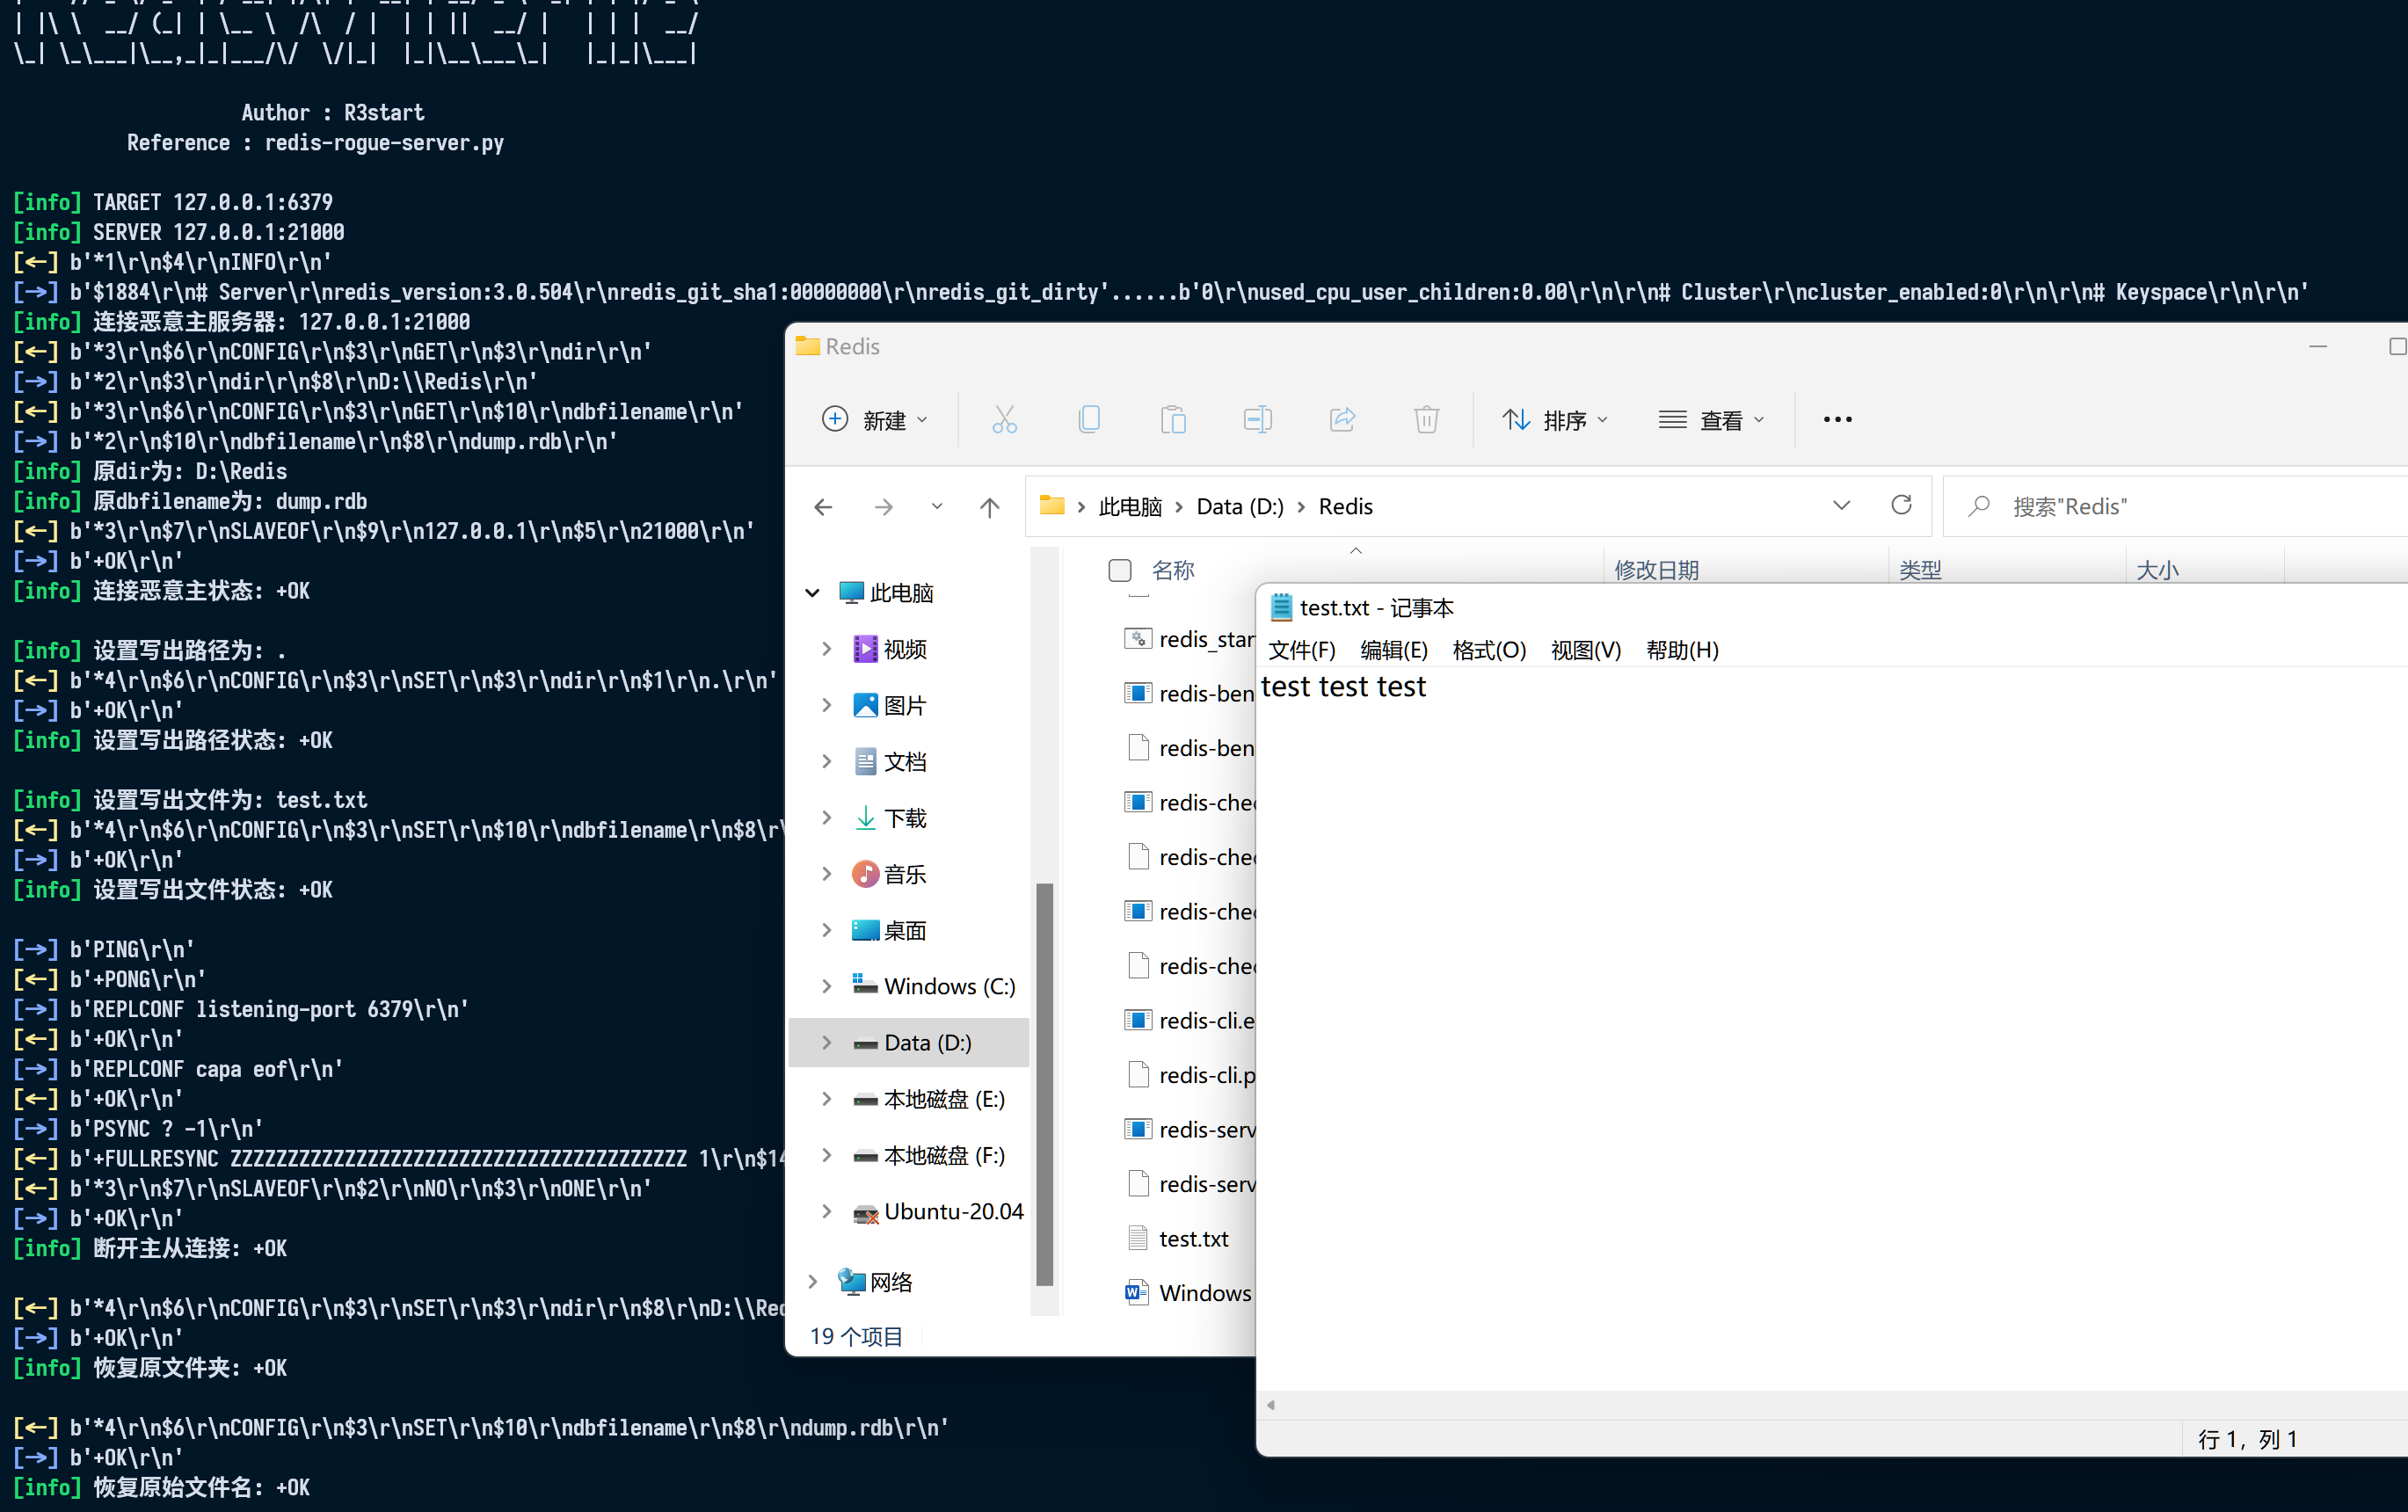Click the Data (D:) breadcrumb link
Viewport: 2408px width, 1512px height.
[x=1239, y=506]
